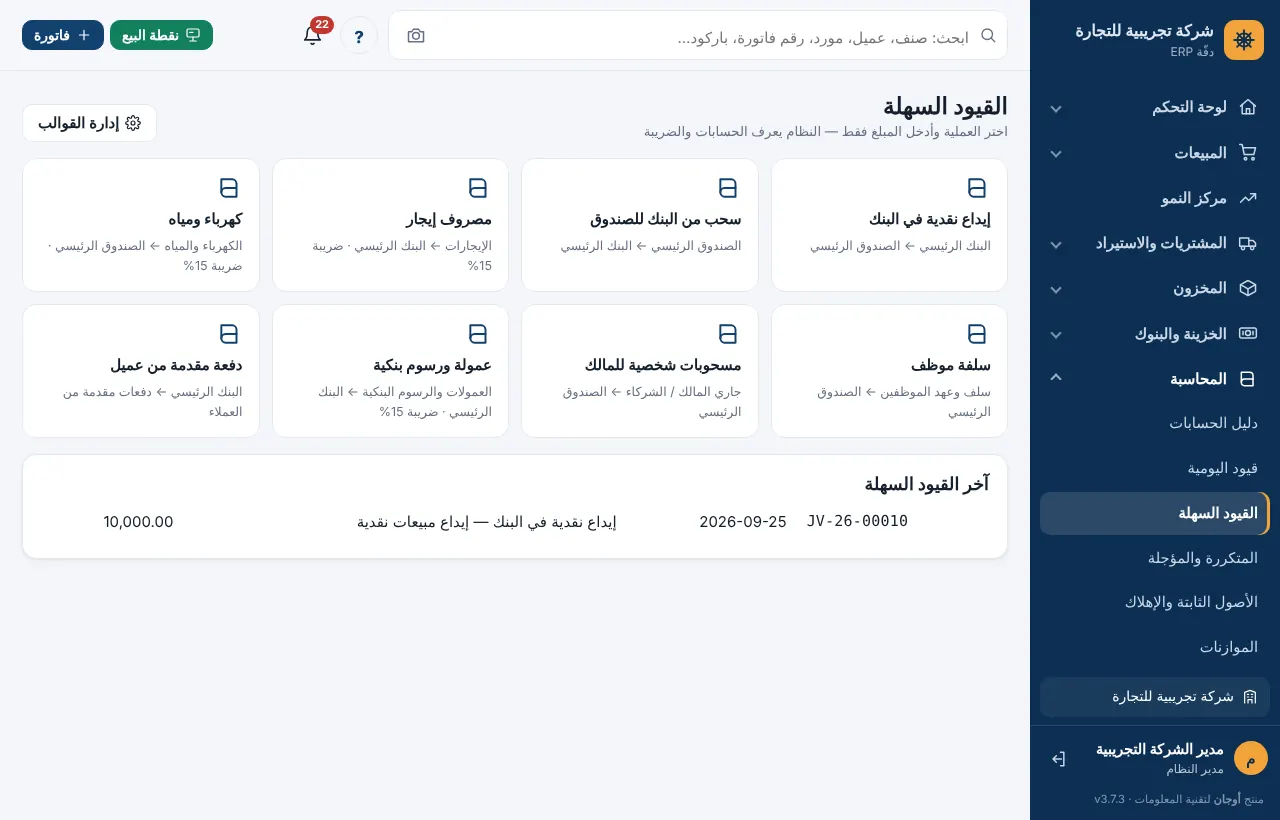Viewport: 1280px width, 820px height.
Task: Click the cart icon next to المبيعات
Action: pyautogui.click(x=1247, y=153)
